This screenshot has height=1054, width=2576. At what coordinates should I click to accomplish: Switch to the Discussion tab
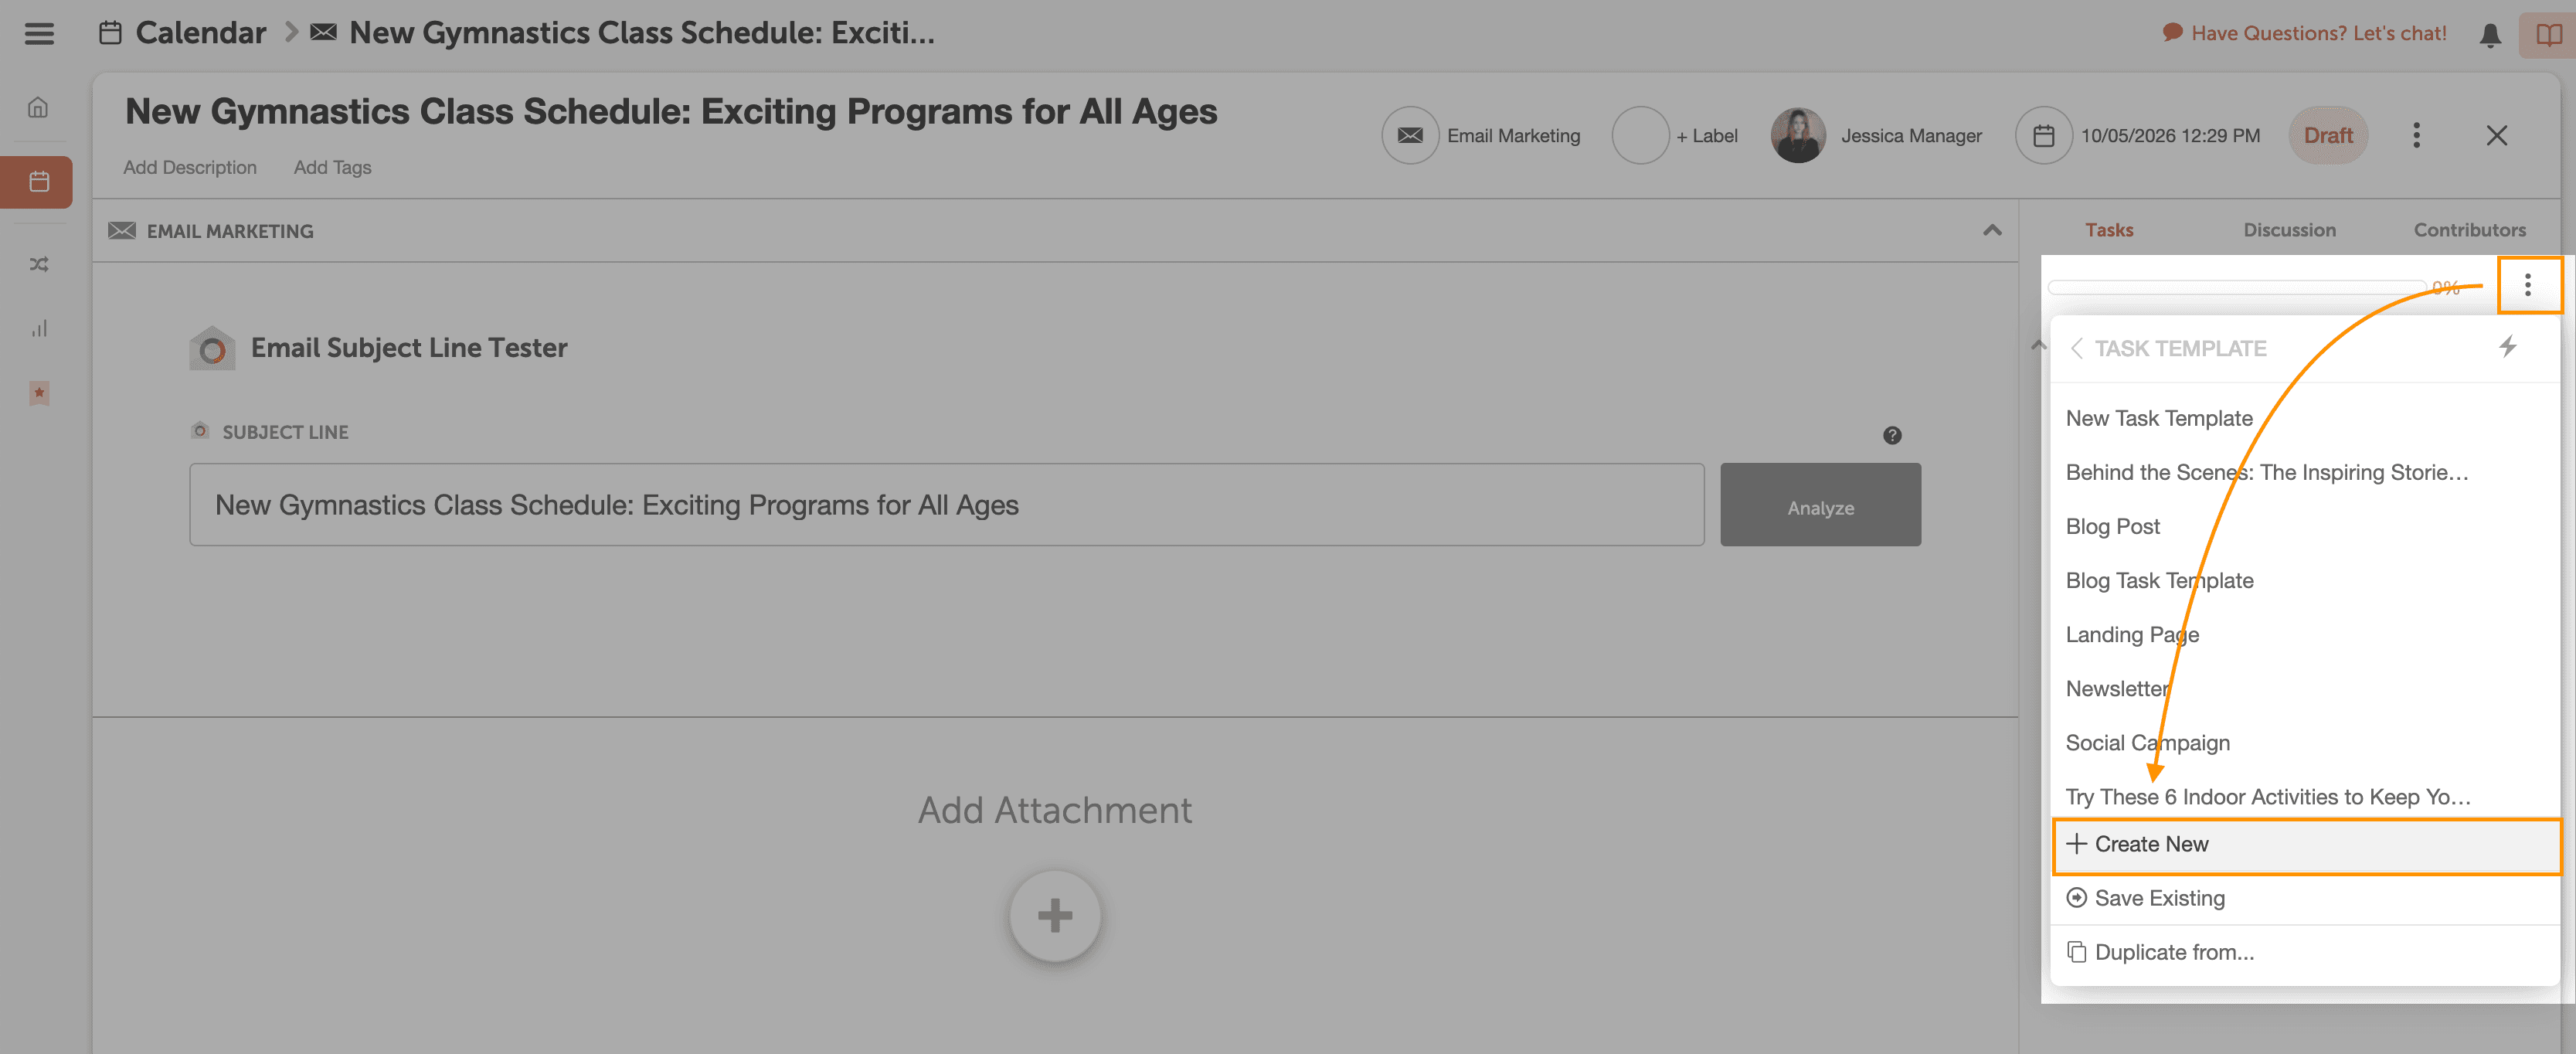pyautogui.click(x=2289, y=230)
